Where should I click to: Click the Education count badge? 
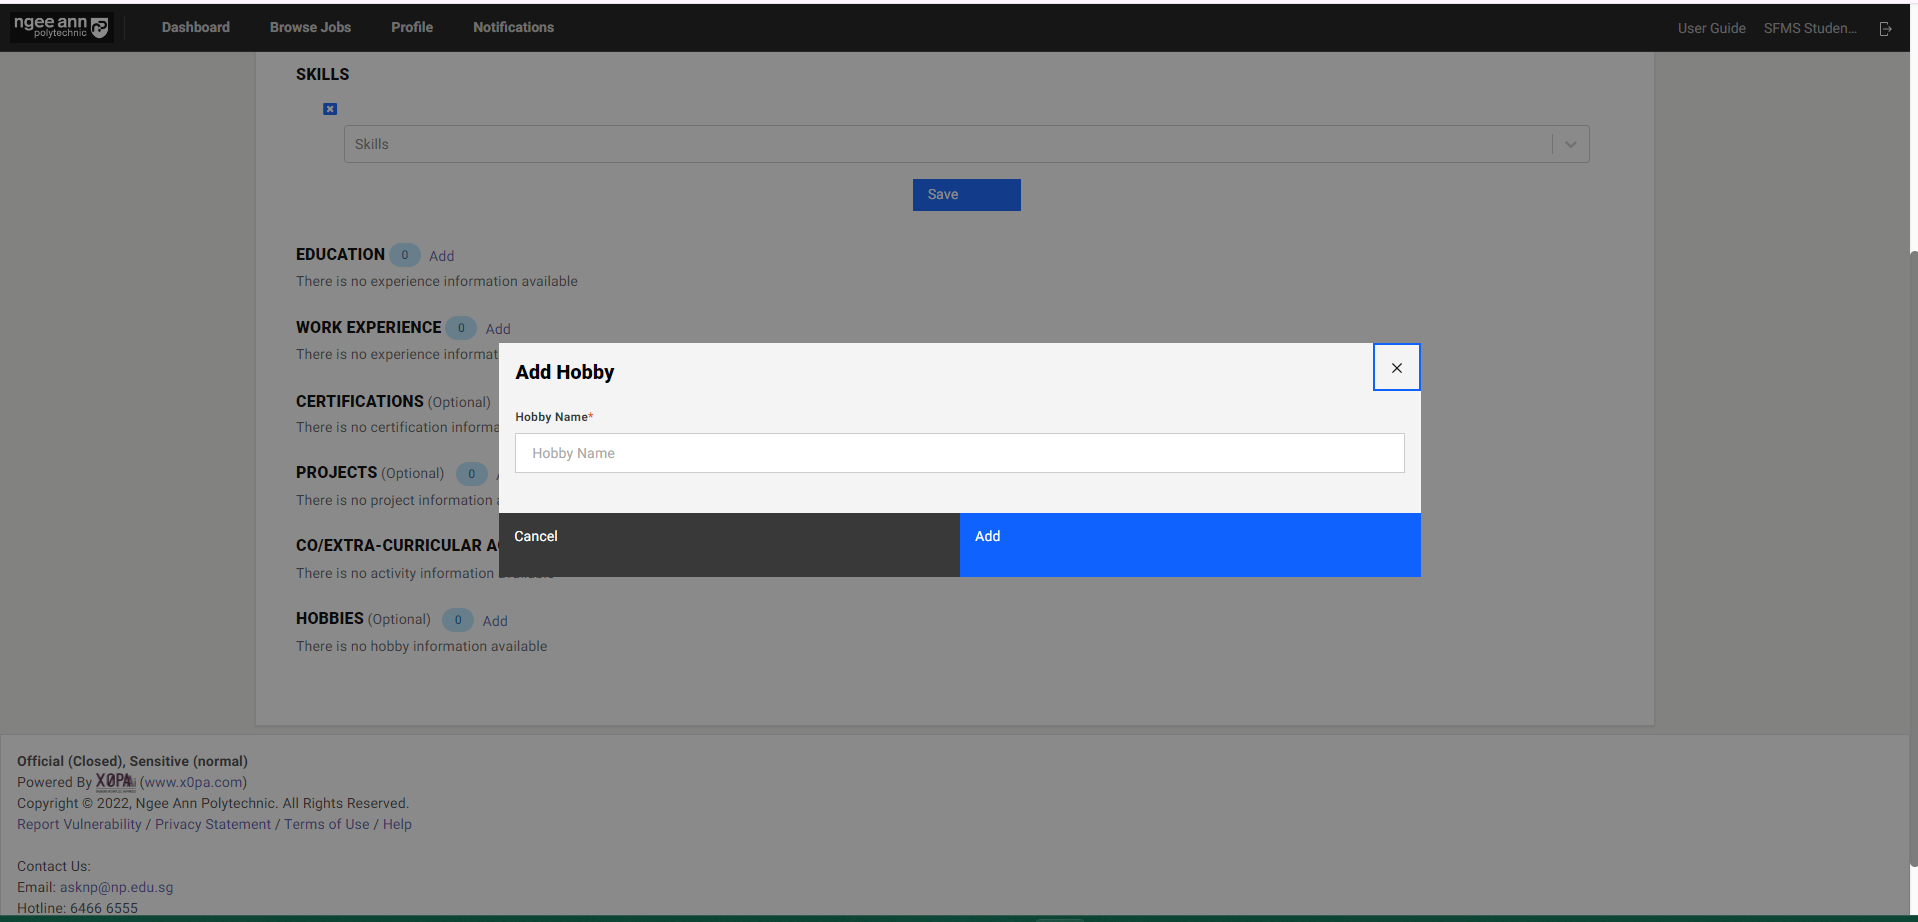(405, 255)
